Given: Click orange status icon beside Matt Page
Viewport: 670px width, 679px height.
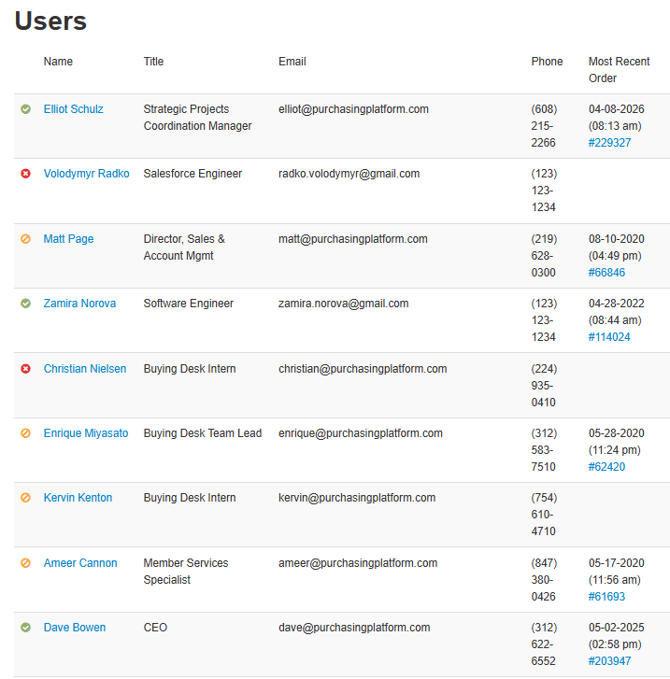Looking at the screenshot, I should 26,239.
